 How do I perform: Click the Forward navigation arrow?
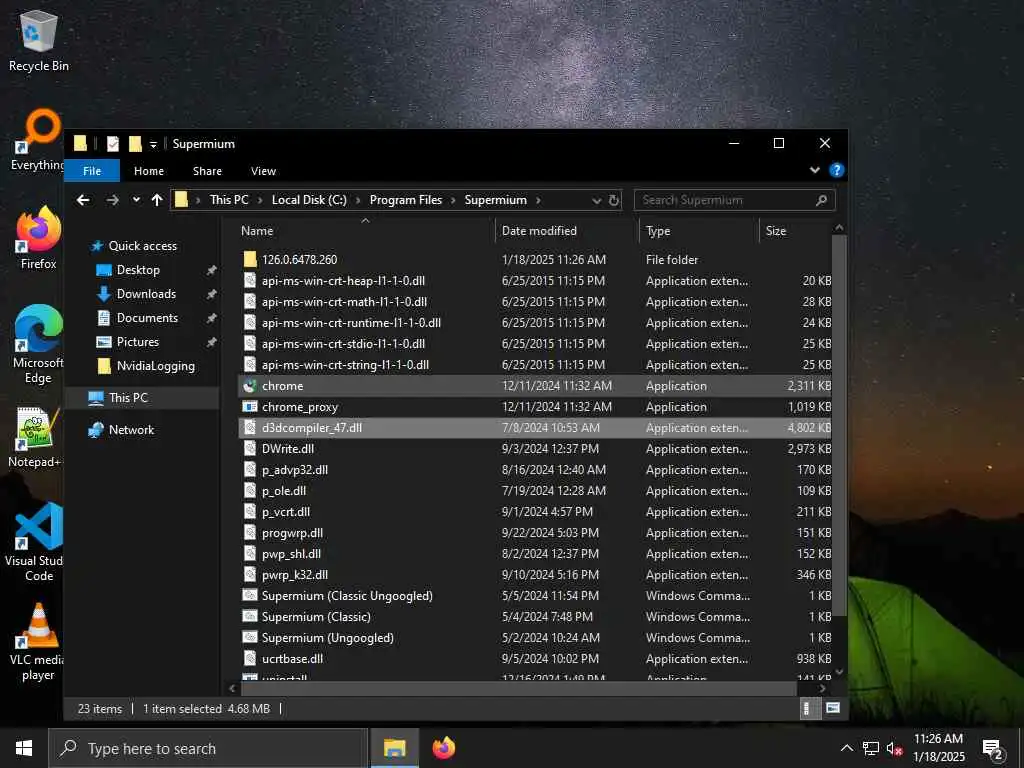112,200
